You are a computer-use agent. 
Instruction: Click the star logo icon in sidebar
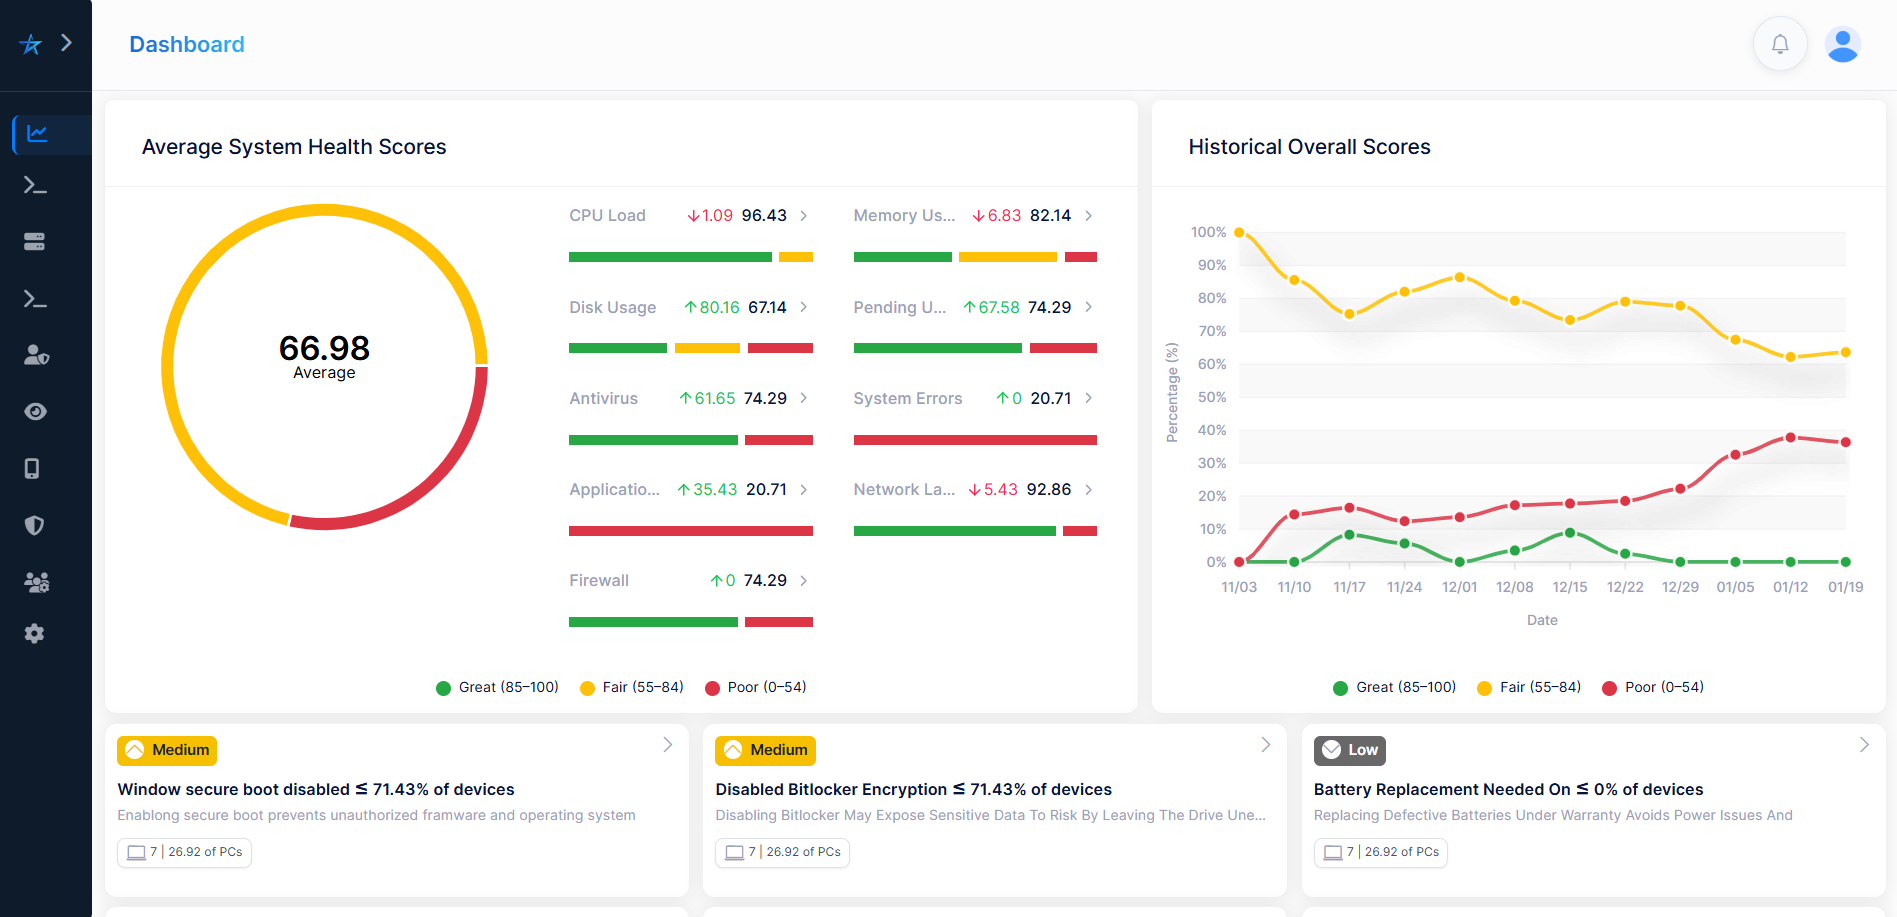click(31, 44)
